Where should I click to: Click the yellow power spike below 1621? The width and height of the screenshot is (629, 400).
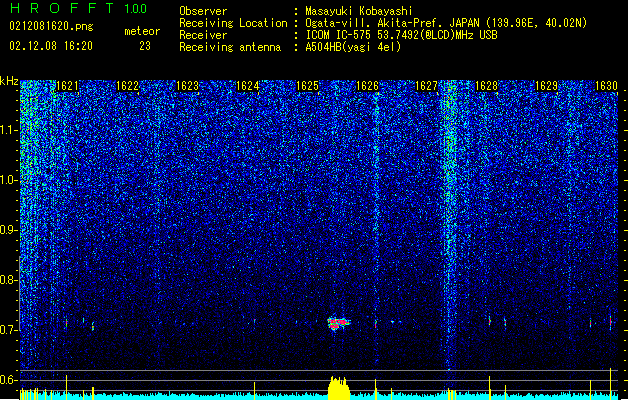tap(67, 387)
